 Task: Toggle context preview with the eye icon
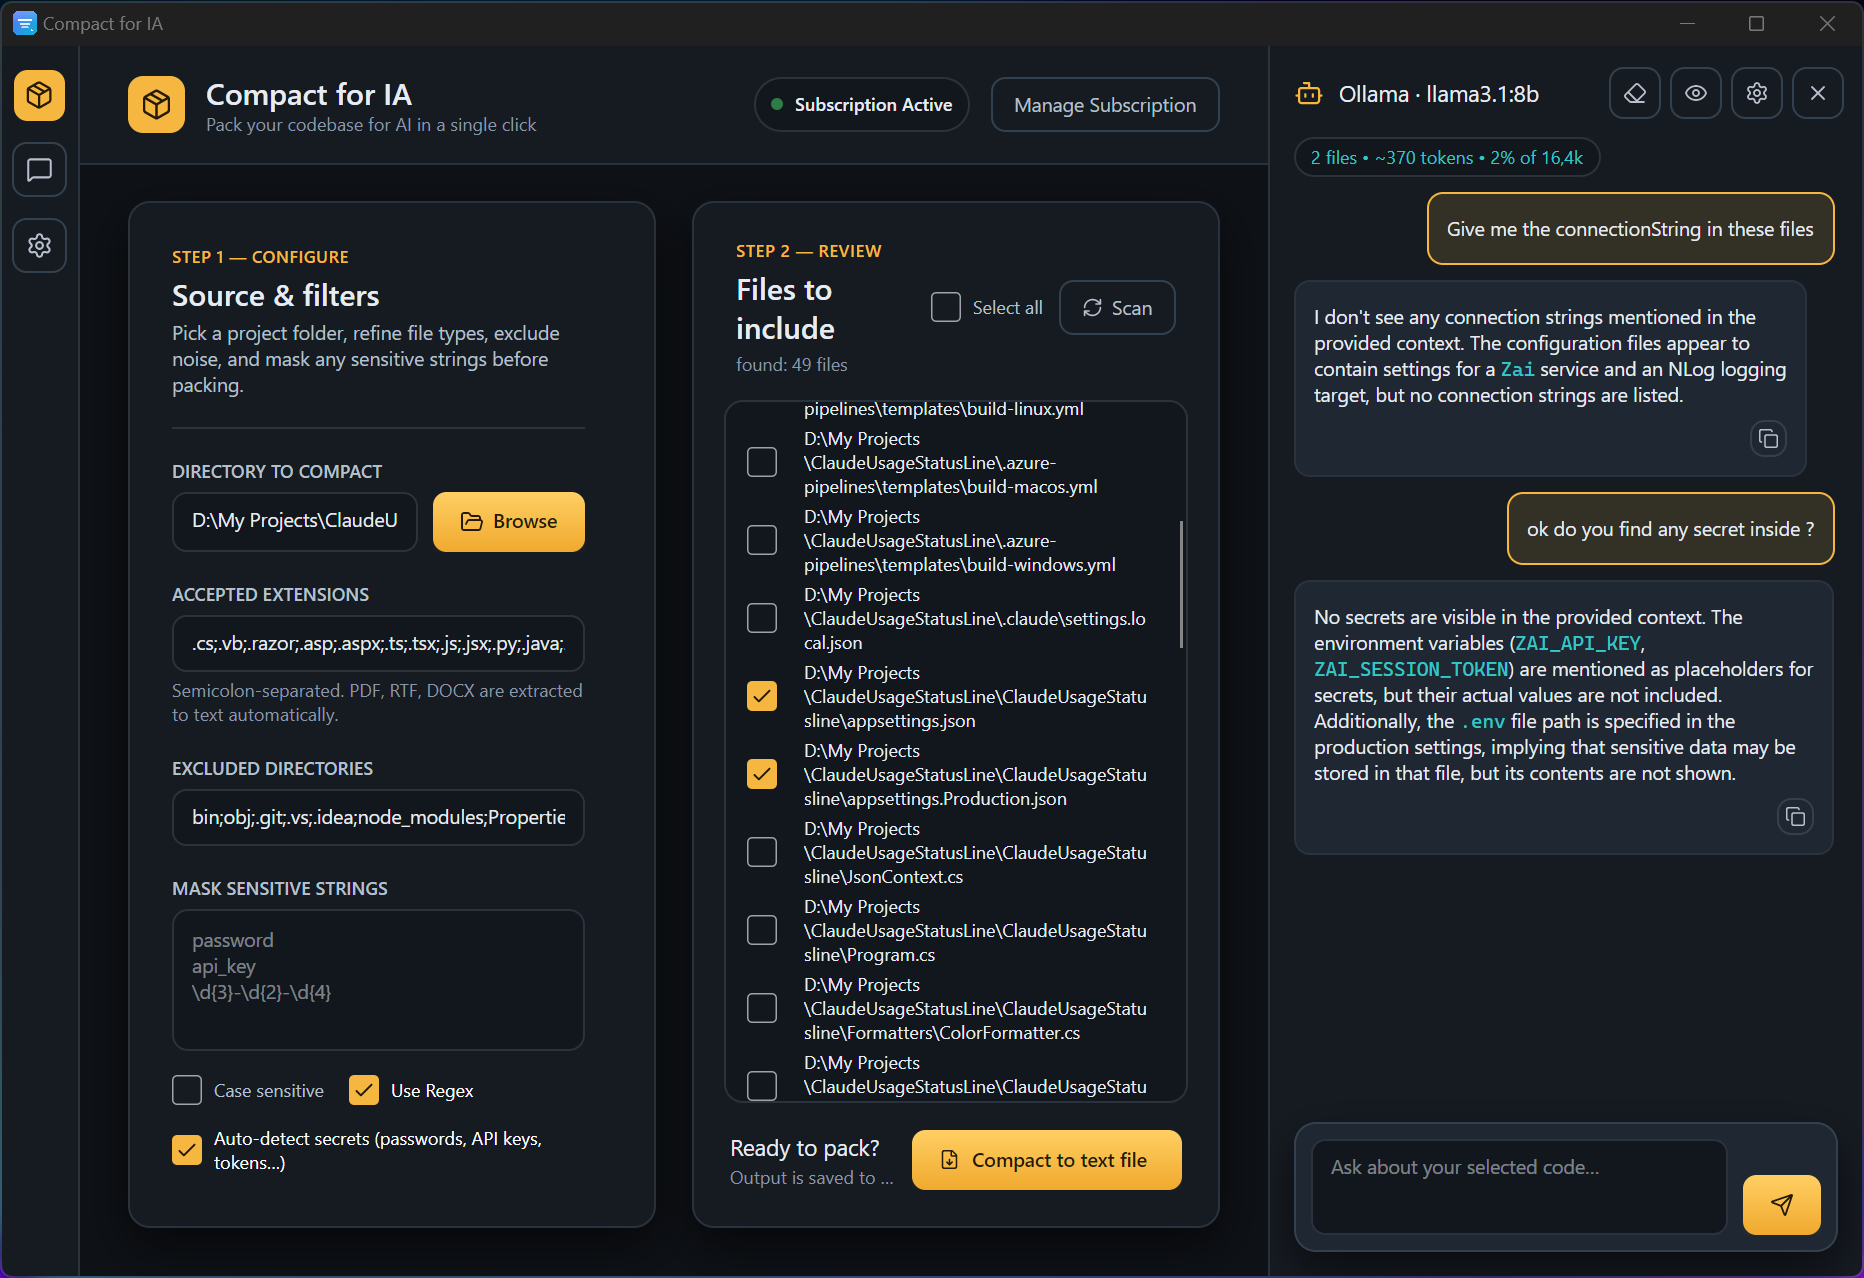(x=1696, y=93)
